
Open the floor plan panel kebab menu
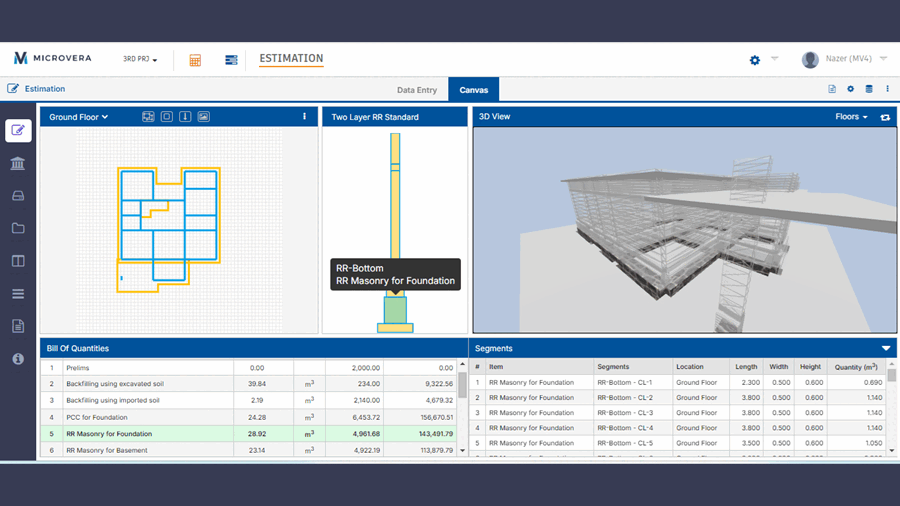(305, 117)
